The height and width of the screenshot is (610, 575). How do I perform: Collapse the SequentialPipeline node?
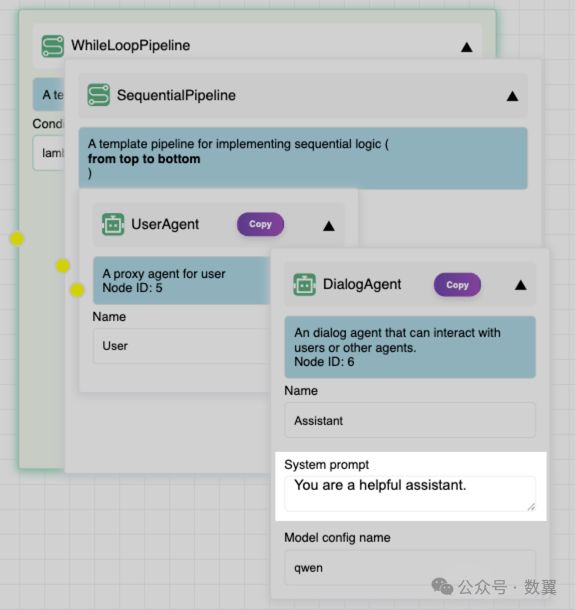(x=512, y=96)
